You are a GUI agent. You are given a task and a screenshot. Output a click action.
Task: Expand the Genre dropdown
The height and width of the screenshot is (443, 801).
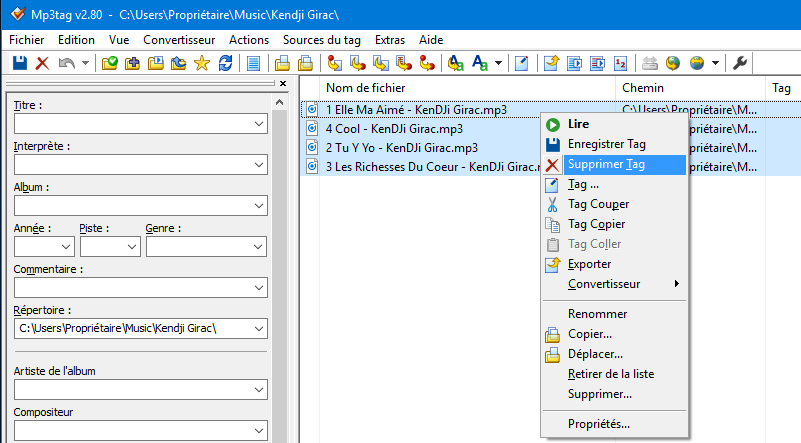[258, 247]
